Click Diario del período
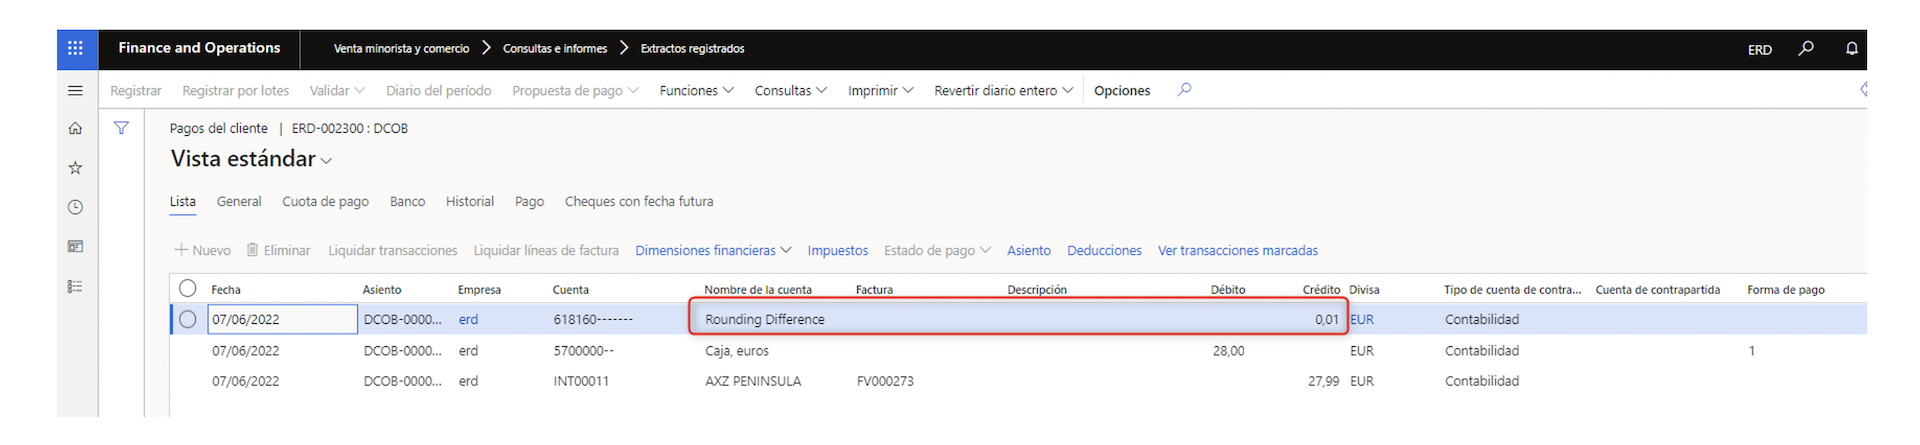 439,90
